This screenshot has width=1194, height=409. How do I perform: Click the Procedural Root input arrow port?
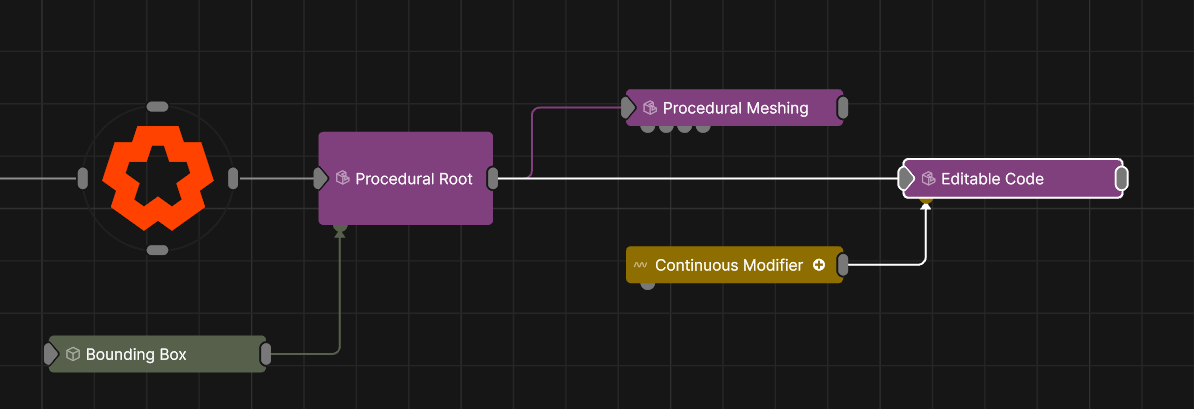click(320, 178)
